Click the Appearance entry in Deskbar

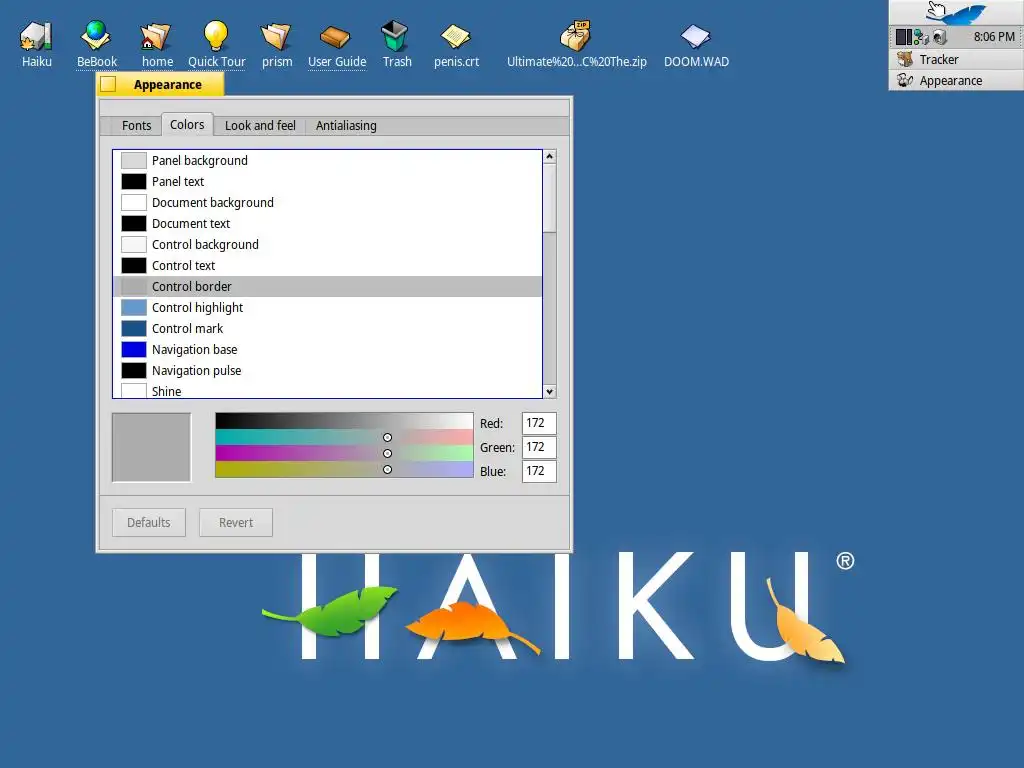click(956, 80)
